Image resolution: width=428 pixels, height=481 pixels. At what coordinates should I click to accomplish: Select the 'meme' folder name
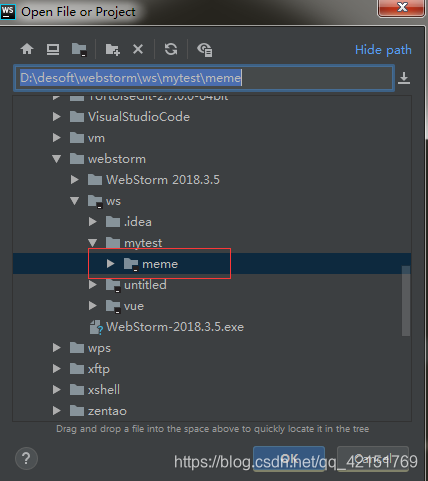click(160, 264)
